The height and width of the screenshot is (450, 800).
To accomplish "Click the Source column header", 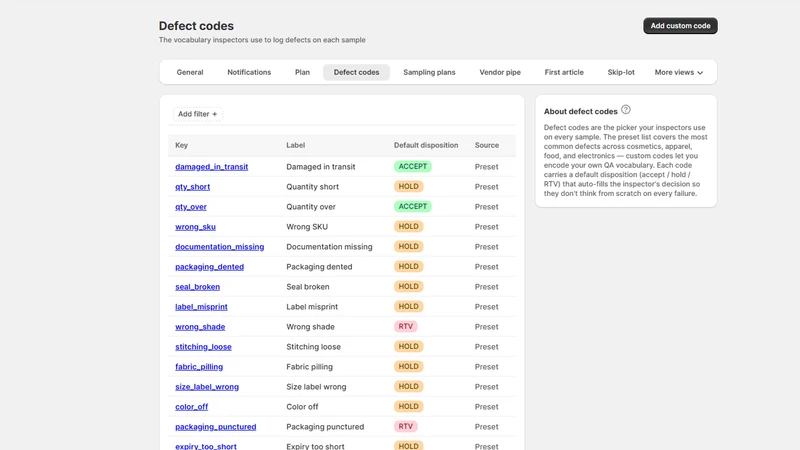I will pyautogui.click(x=487, y=145).
